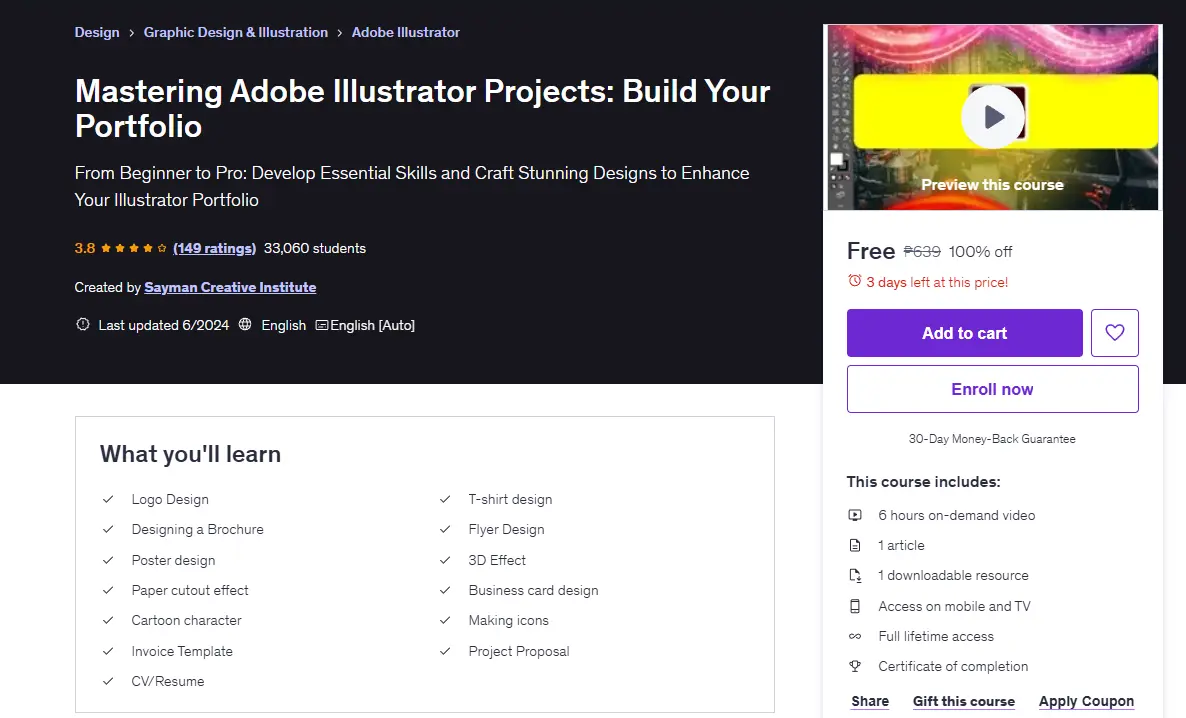The image size is (1186, 718).
Task: Click 'Designing a Brochure' list item
Action: 197,530
